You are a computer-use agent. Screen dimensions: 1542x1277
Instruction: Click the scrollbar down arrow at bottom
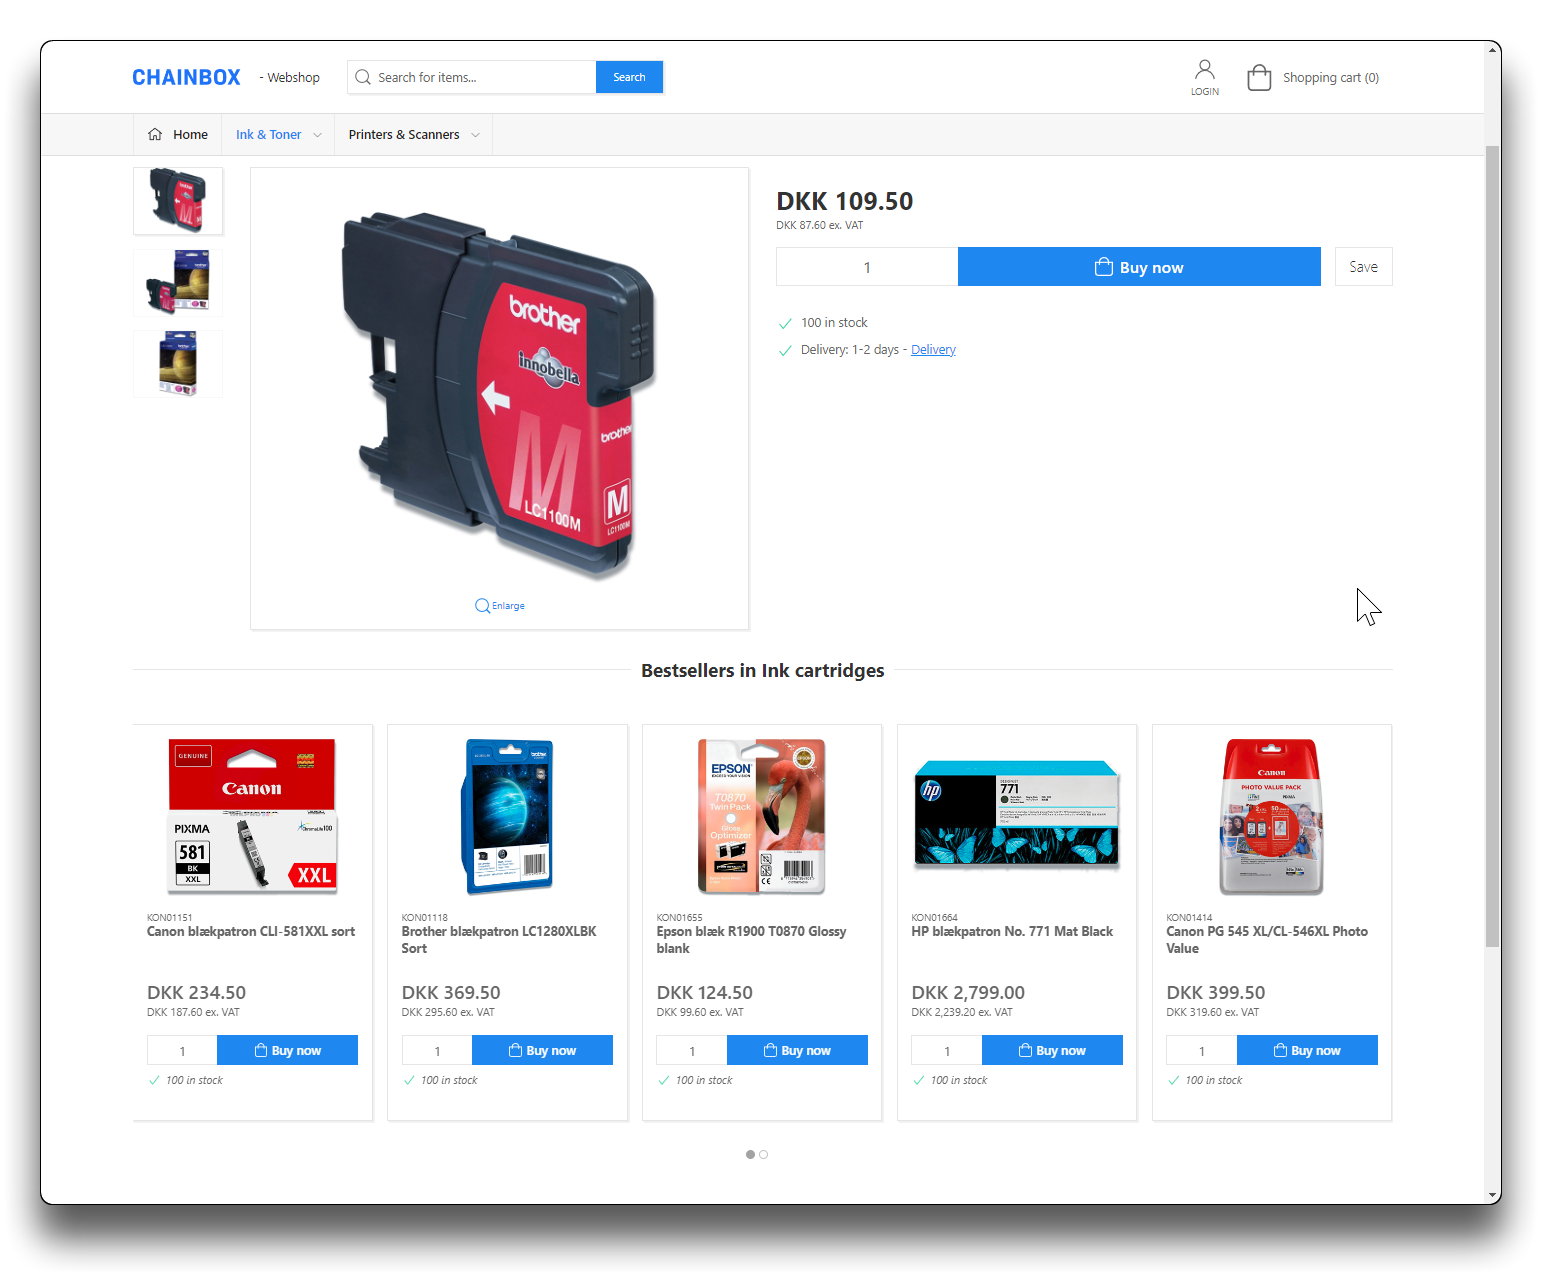[x=1493, y=1195]
